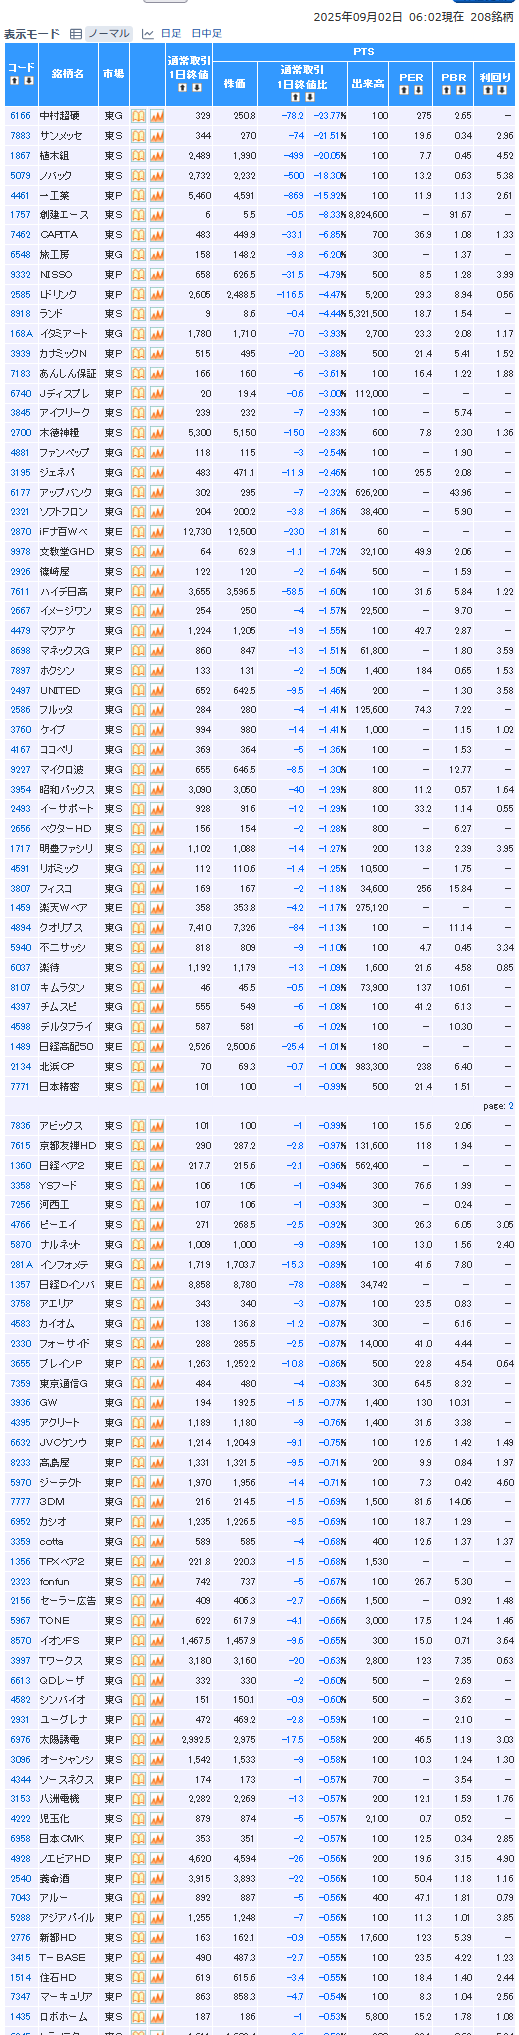Sort PBR column with up arrow
The height and width of the screenshot is (2035, 519).
click(x=447, y=91)
